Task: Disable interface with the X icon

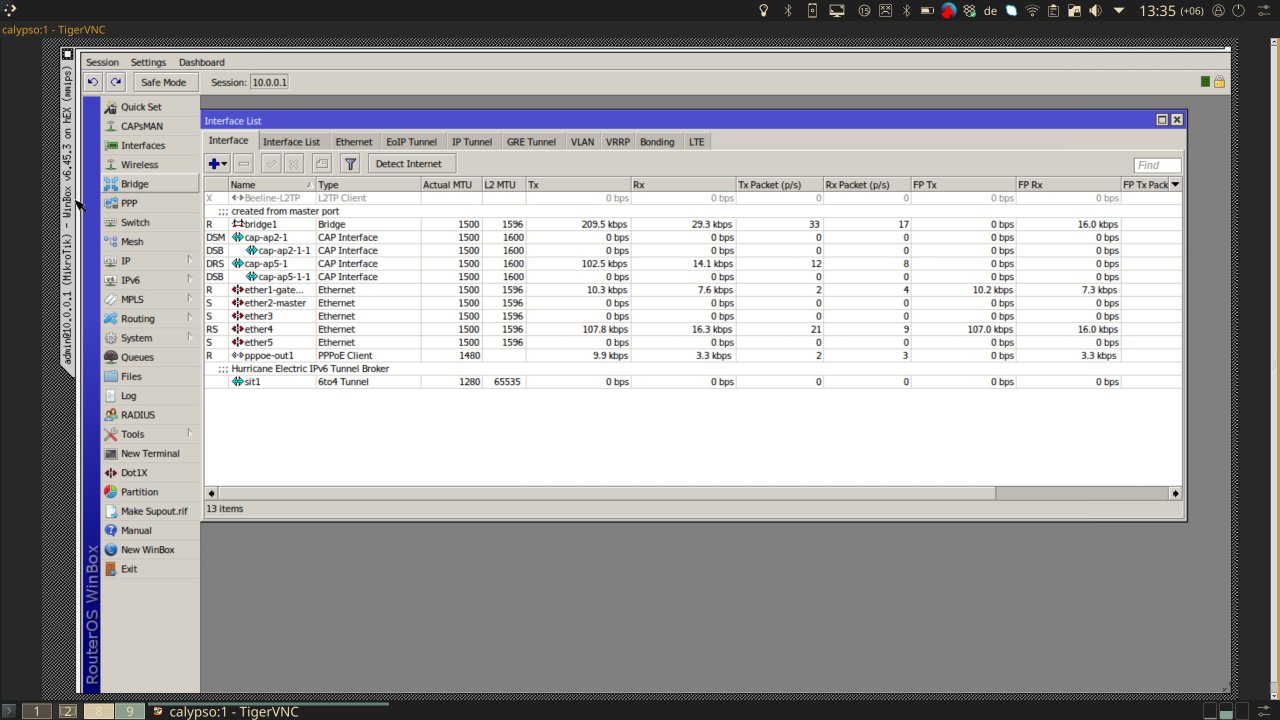Action: [293, 163]
